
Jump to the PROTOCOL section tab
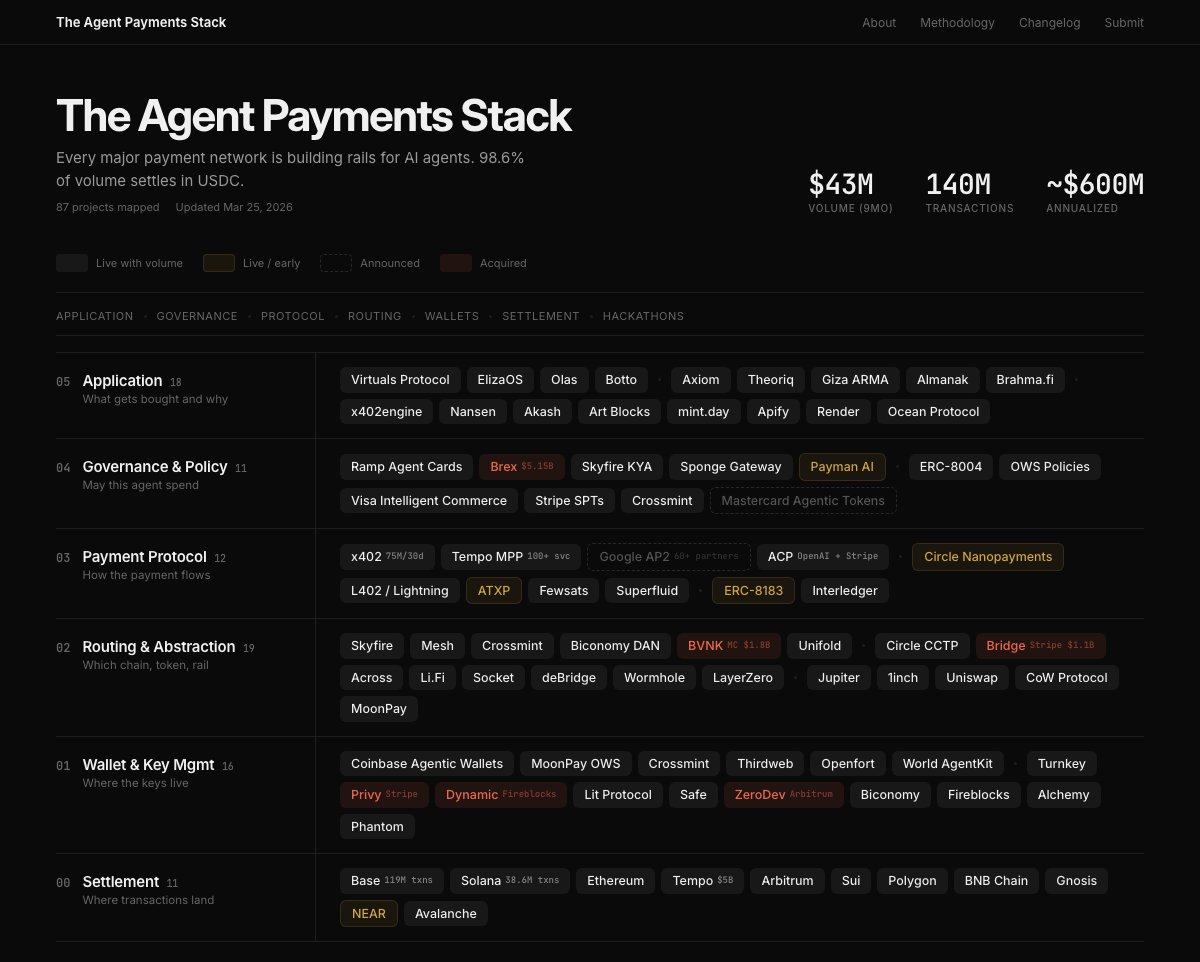click(x=293, y=316)
